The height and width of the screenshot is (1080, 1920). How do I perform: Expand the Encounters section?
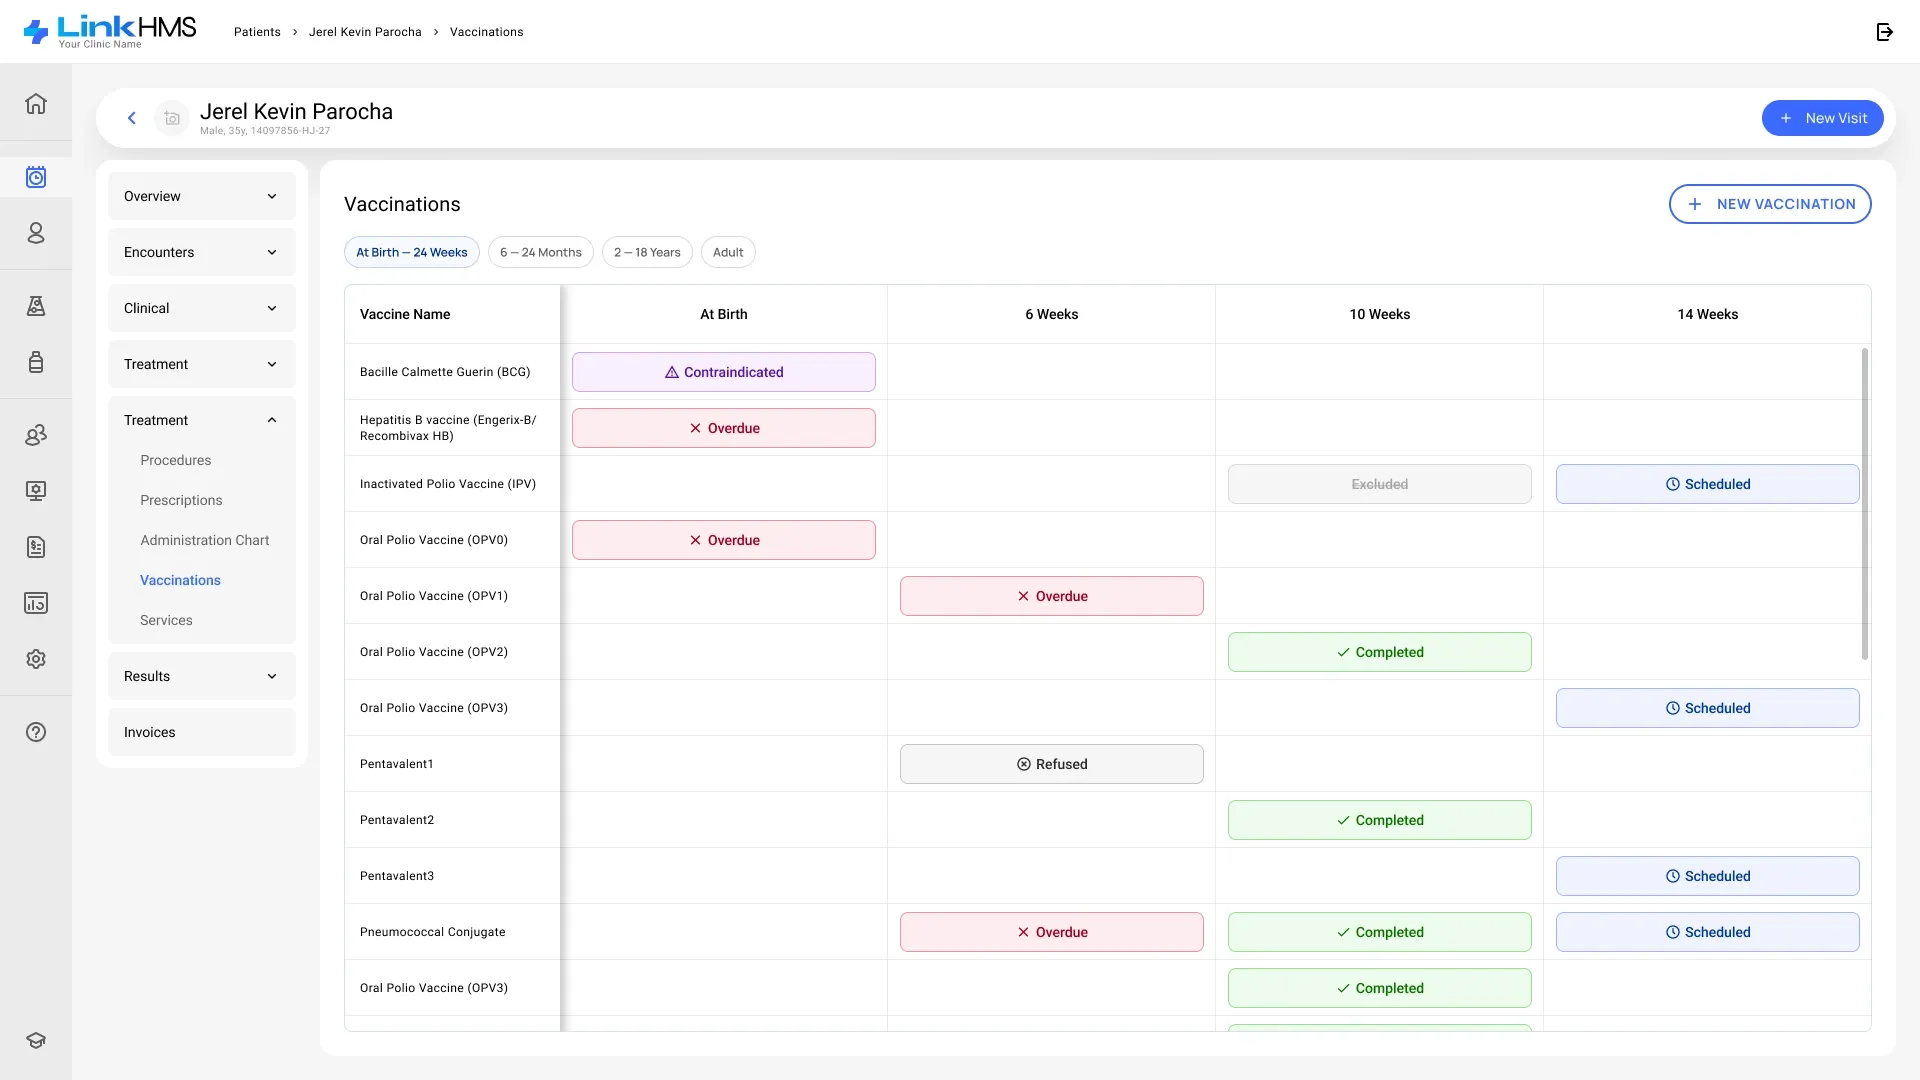[202, 252]
